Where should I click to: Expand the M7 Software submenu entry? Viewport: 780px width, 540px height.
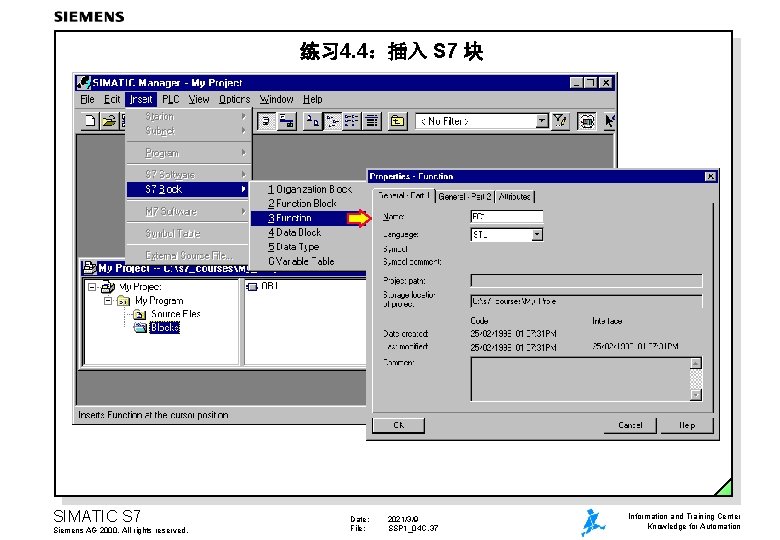tap(189, 211)
